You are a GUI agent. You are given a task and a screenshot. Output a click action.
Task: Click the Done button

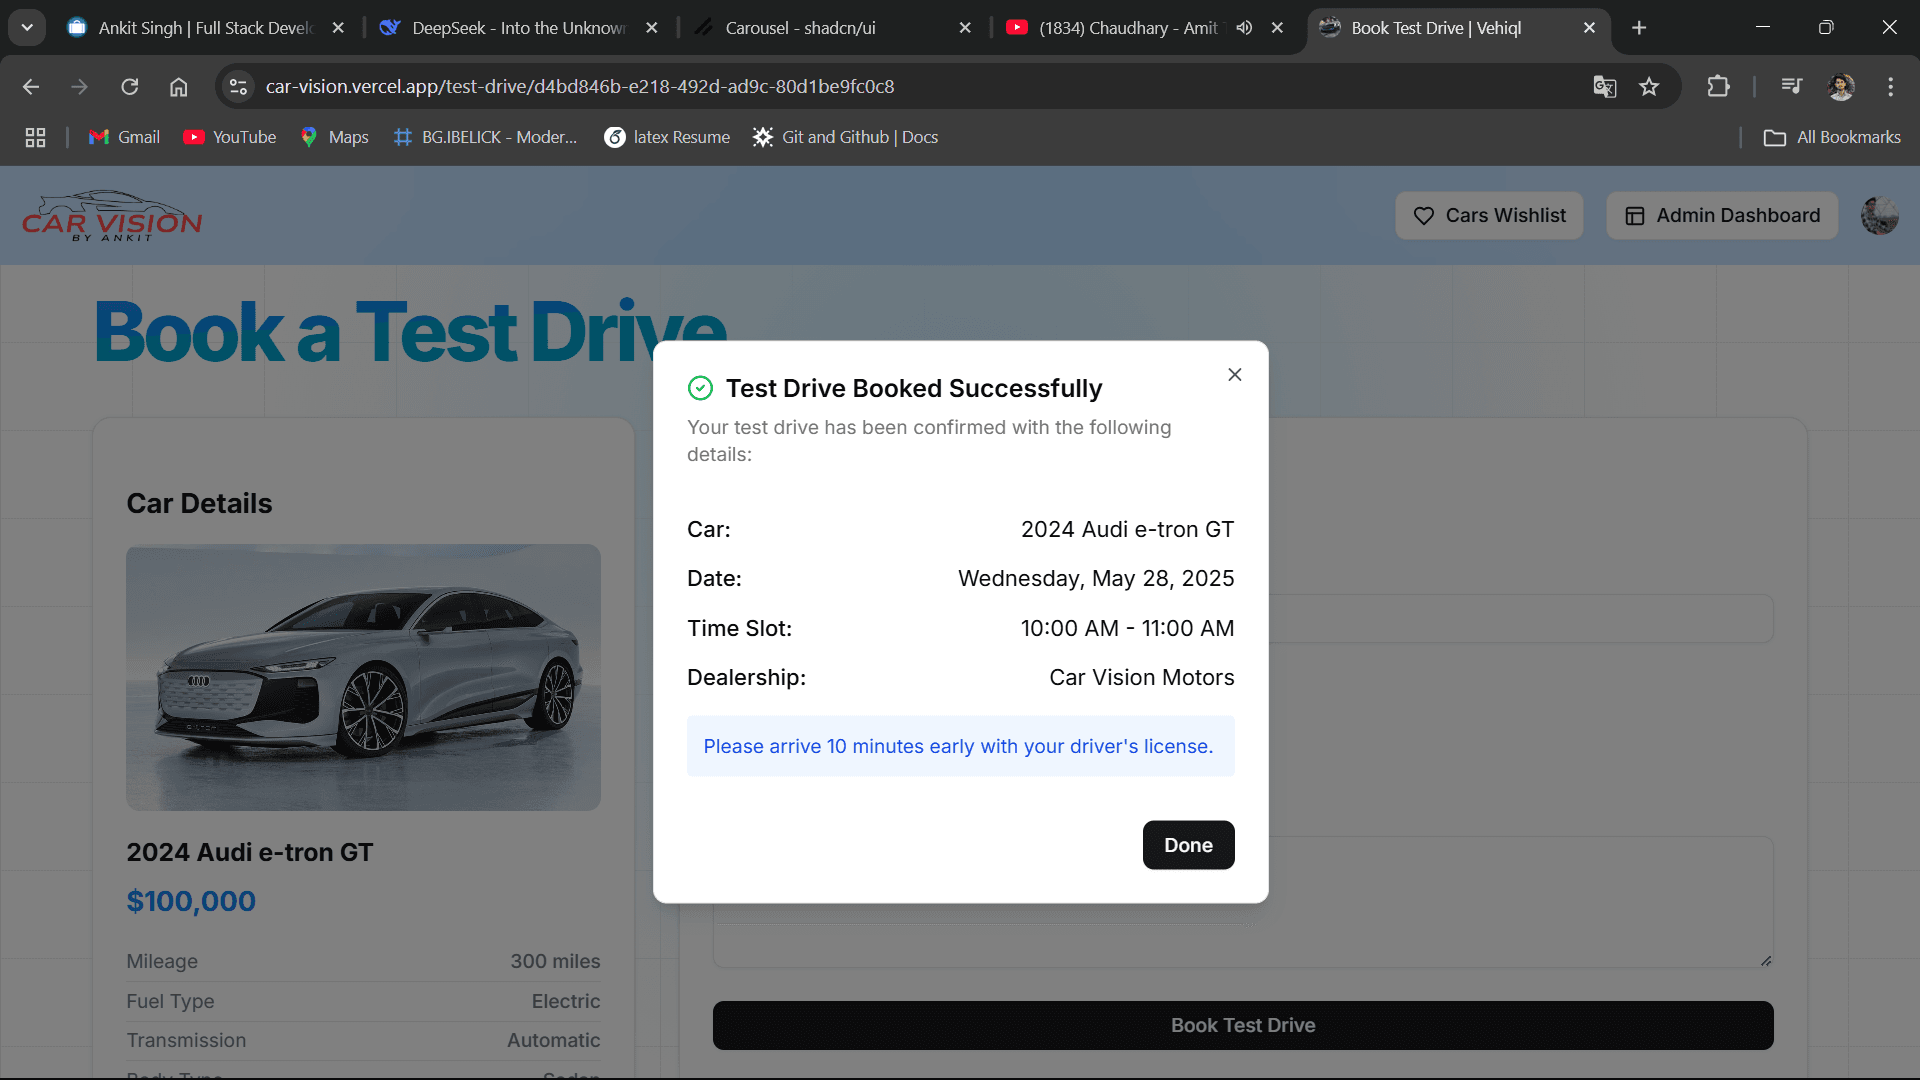click(x=1188, y=845)
